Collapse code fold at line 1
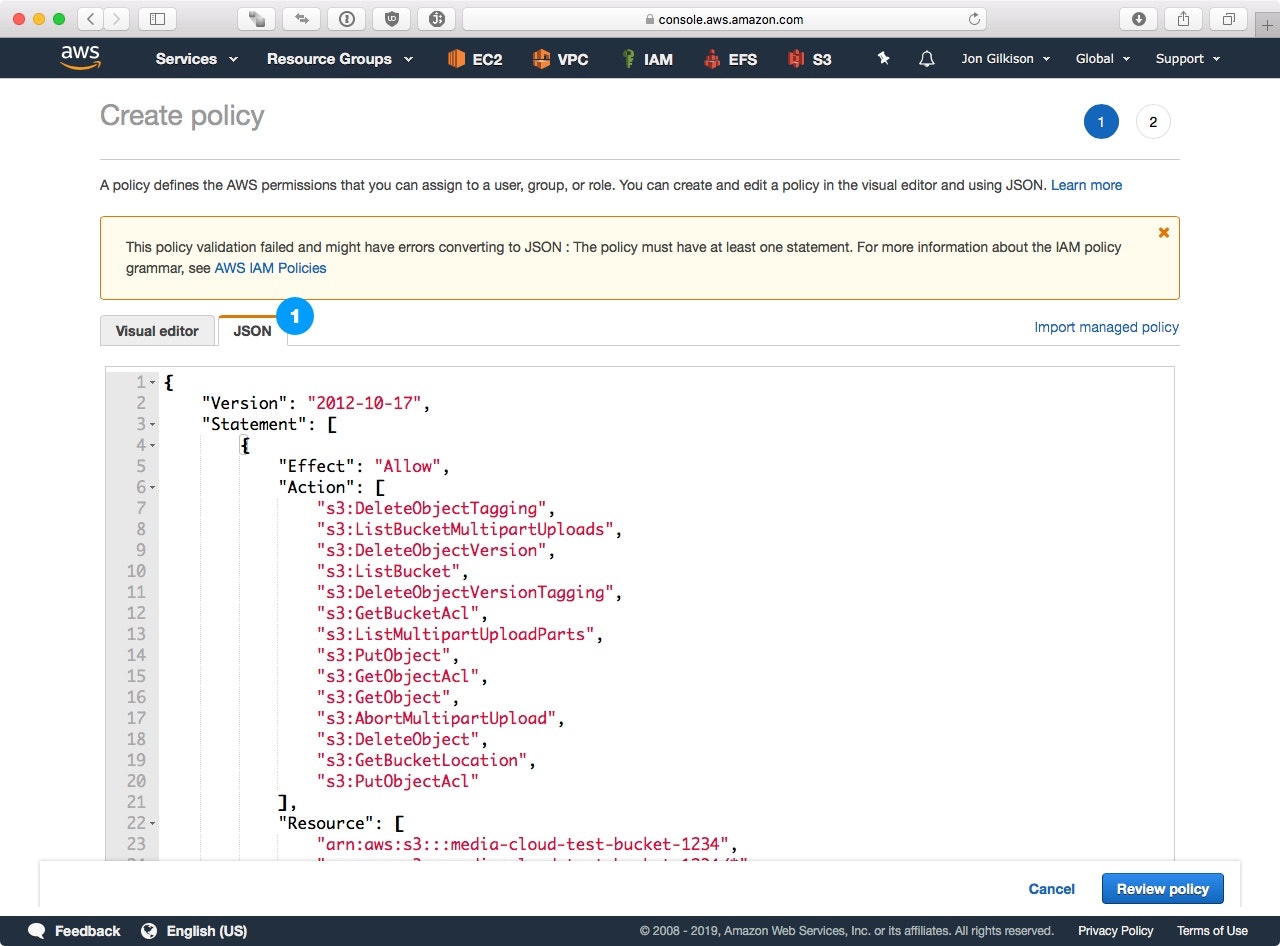This screenshot has width=1280, height=946. tap(152, 383)
